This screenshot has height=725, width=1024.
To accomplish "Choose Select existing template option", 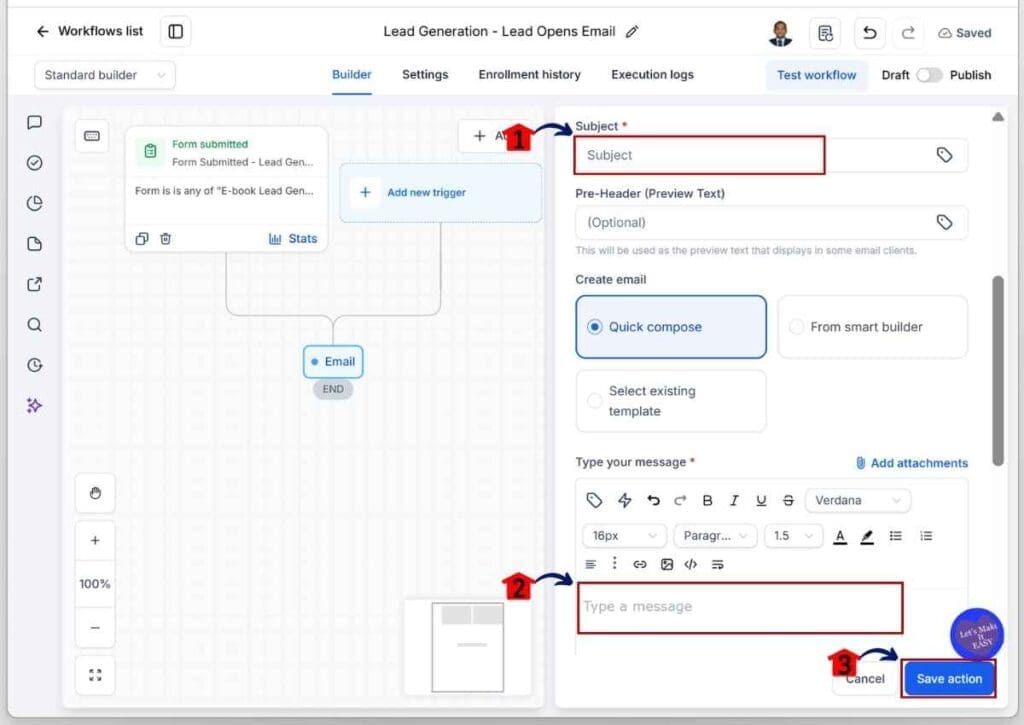I will tap(671, 401).
